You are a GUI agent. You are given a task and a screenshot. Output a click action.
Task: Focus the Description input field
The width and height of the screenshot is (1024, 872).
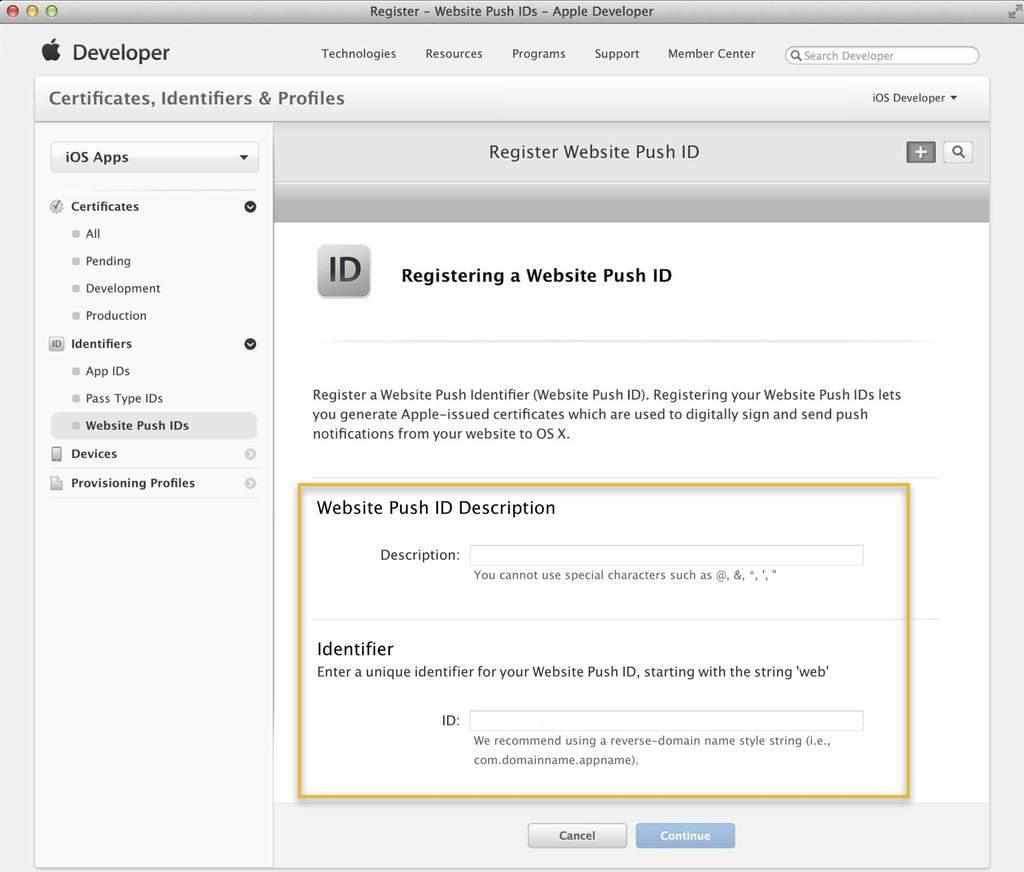pos(667,555)
